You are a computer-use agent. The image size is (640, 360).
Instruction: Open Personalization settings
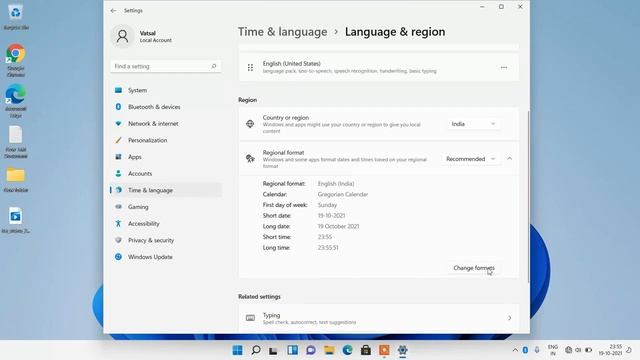coord(166,140)
